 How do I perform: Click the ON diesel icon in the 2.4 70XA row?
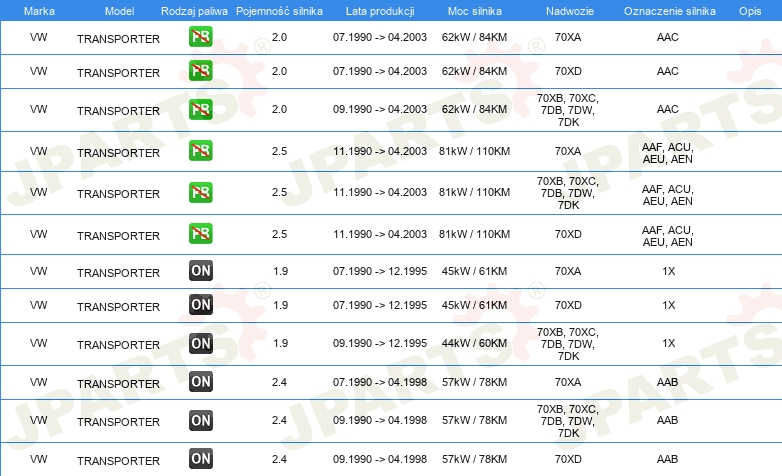[x=200, y=382]
